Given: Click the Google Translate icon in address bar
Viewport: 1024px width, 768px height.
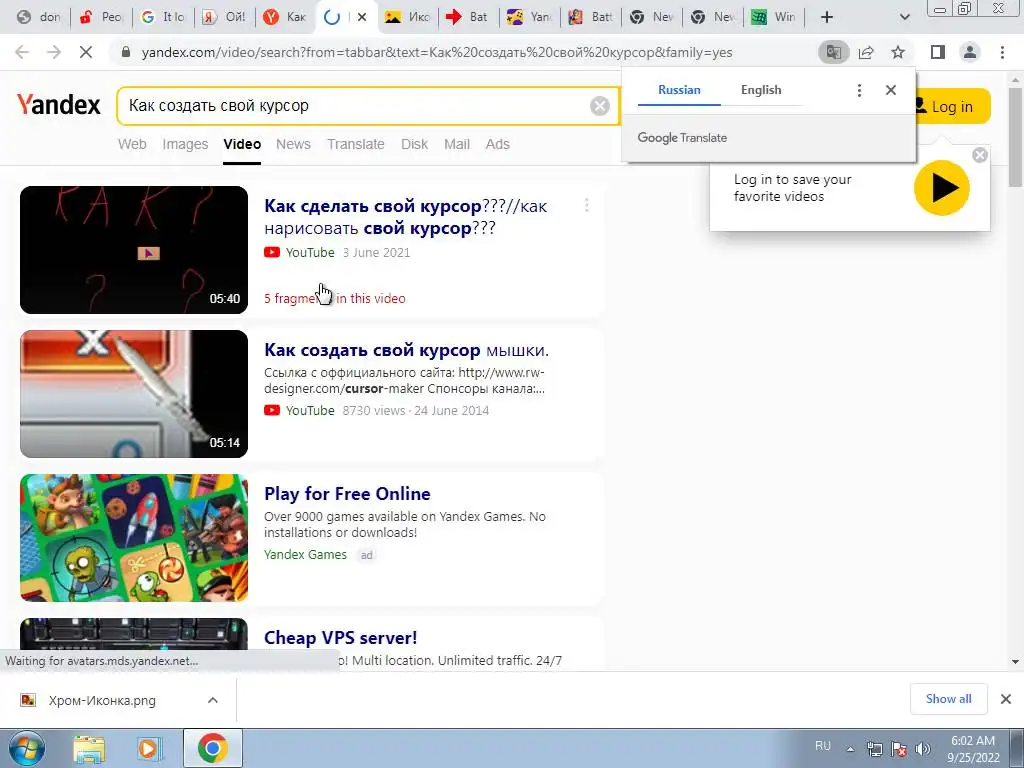Looking at the screenshot, I should (x=833, y=52).
